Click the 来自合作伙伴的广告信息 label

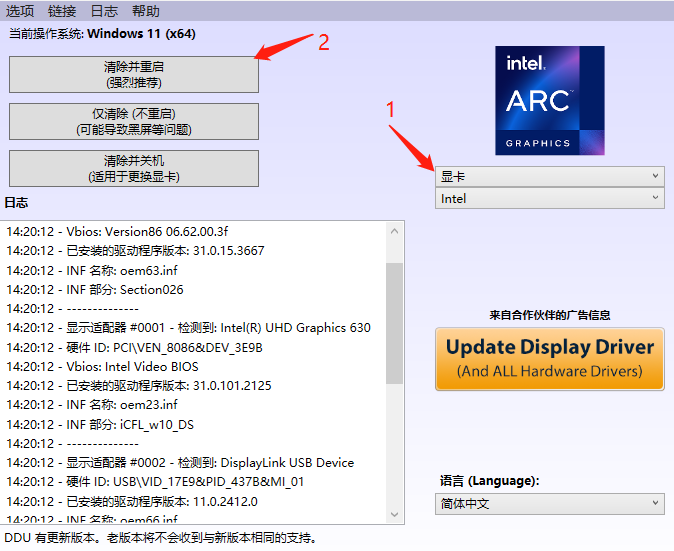(550, 315)
